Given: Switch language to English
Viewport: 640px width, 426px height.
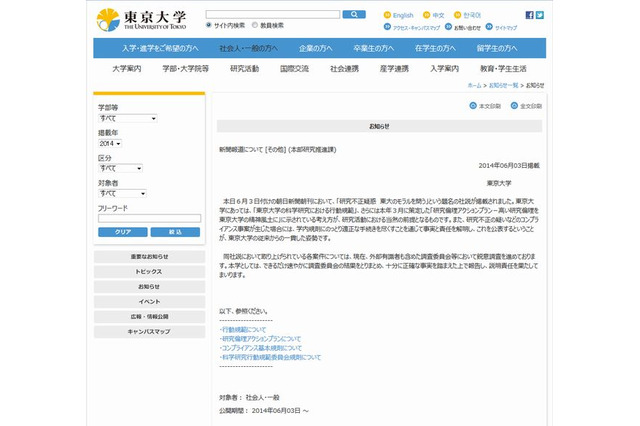Looking at the screenshot, I should [x=403, y=16].
